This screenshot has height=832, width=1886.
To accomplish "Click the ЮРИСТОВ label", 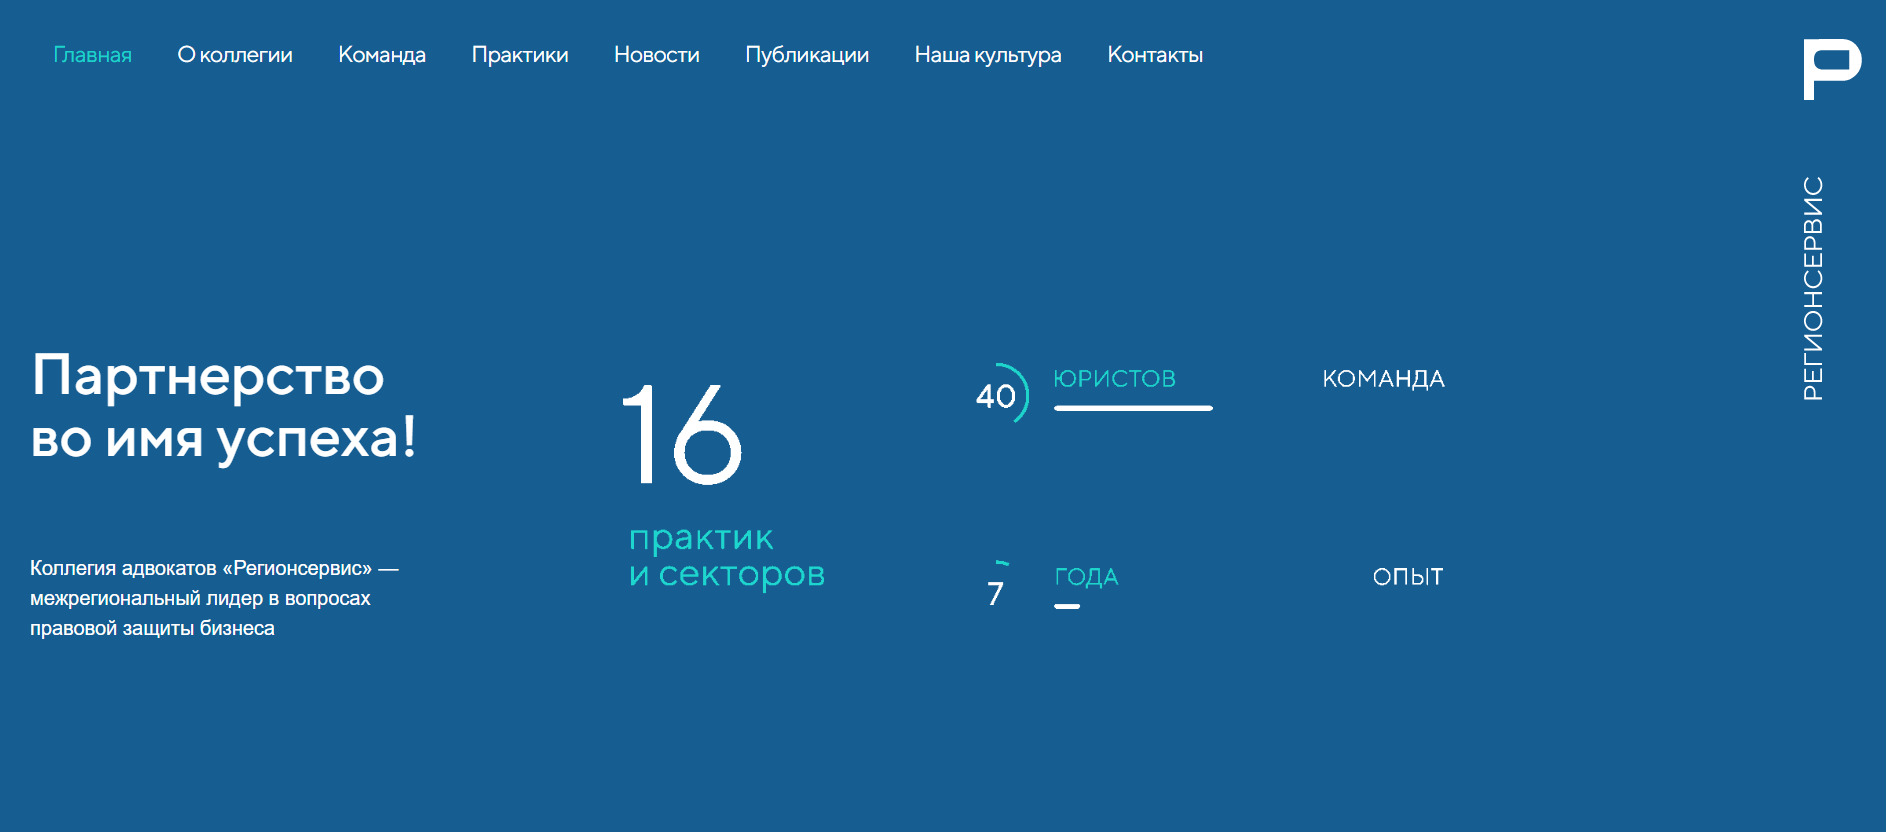I will pyautogui.click(x=1115, y=379).
